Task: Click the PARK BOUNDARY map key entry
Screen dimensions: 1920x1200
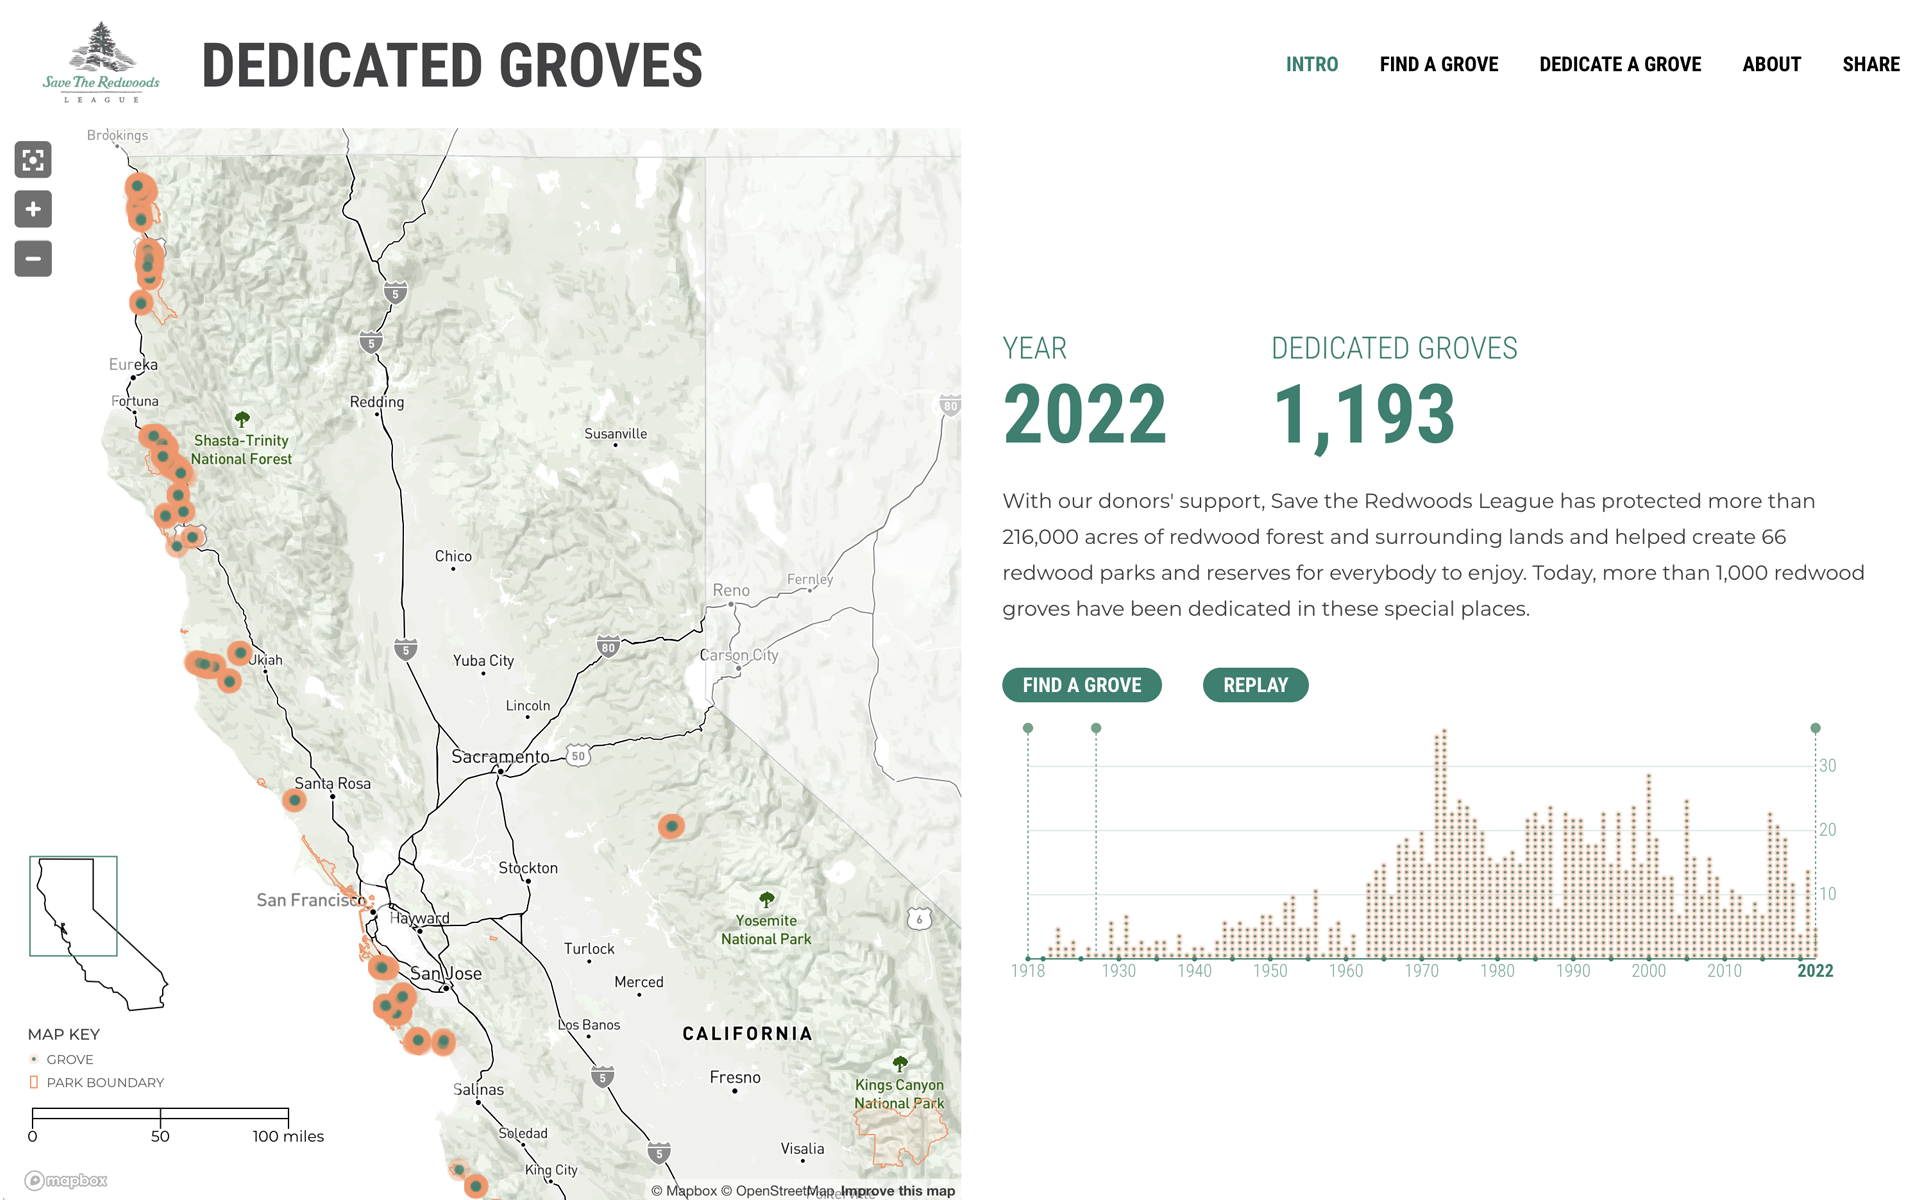Action: pyautogui.click(x=97, y=1082)
